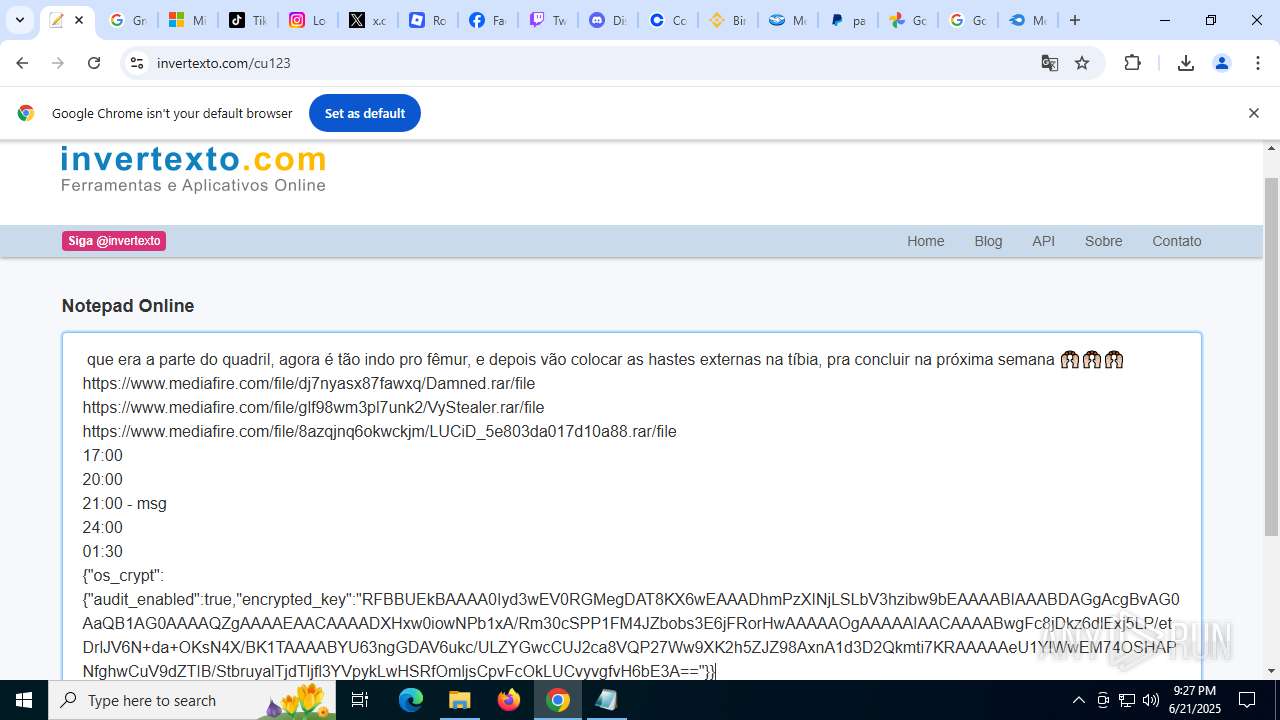Switch to the Coinbase tab
The image size is (1280, 720).
pos(667,20)
